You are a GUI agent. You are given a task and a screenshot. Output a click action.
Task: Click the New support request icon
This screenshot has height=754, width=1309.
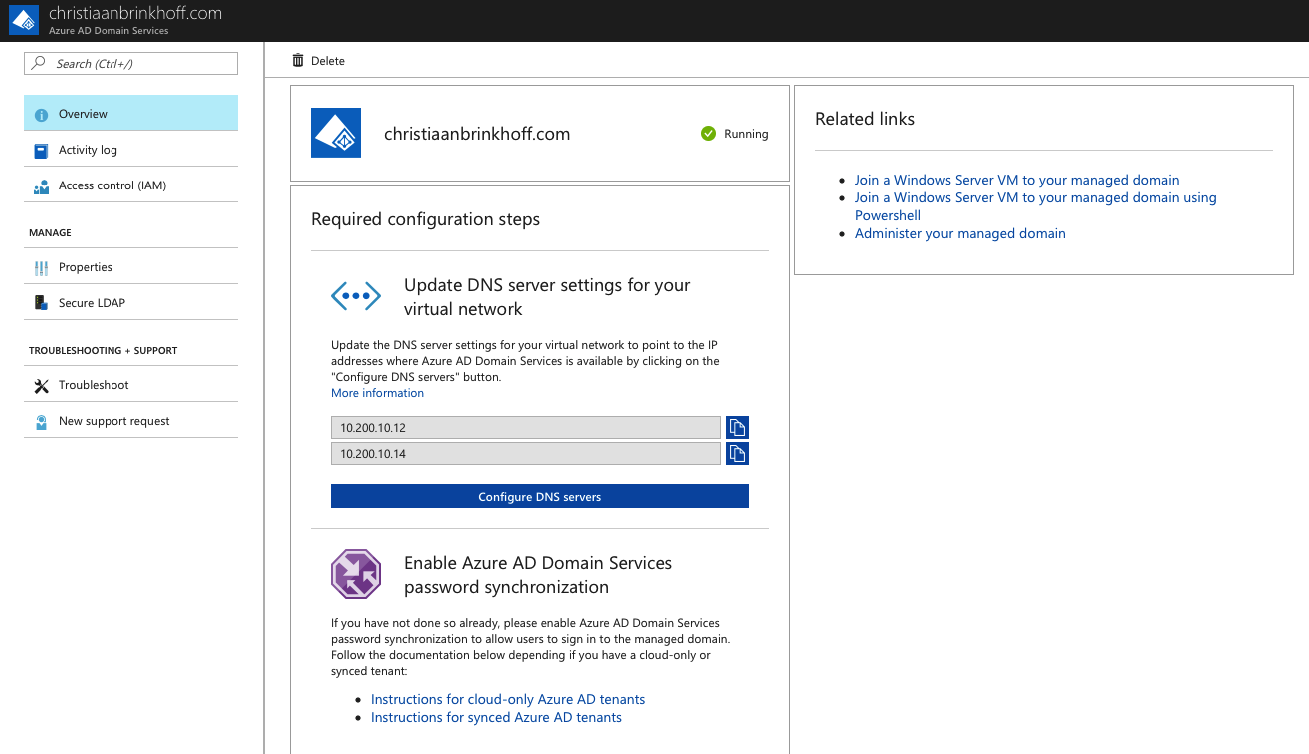(41, 422)
